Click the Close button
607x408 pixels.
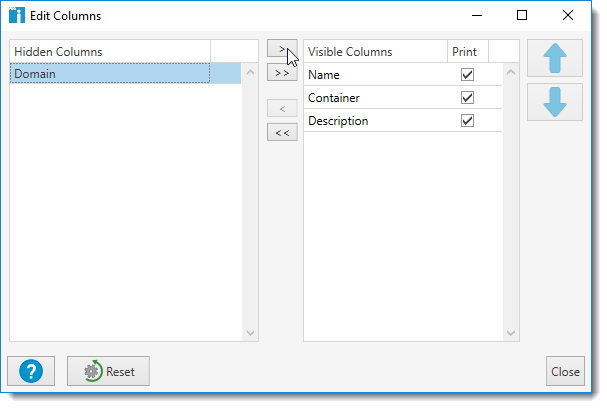pyautogui.click(x=565, y=371)
